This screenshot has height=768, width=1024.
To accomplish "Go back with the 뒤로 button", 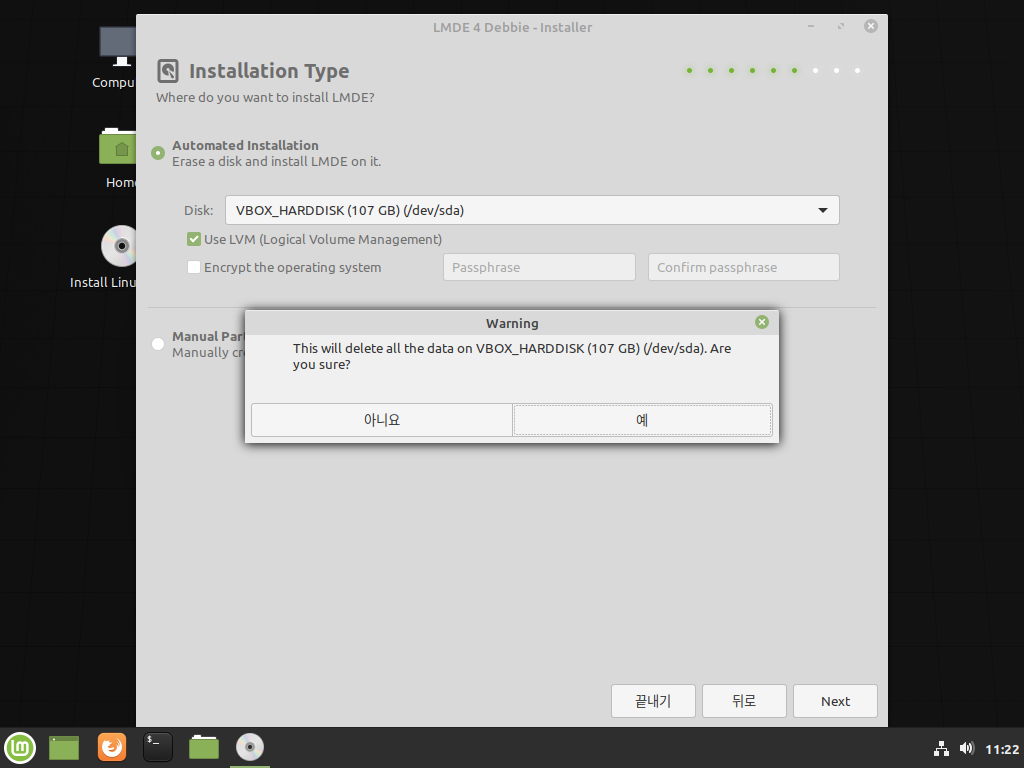I will [x=744, y=701].
